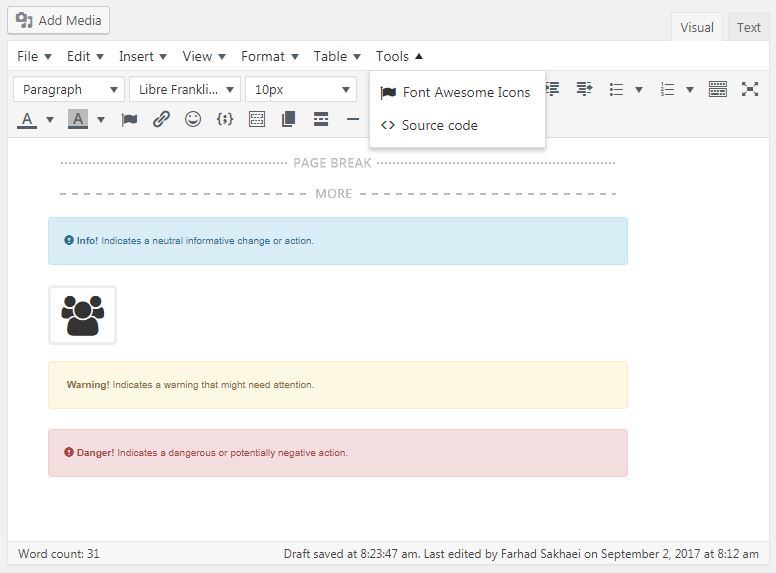Open the Table menu
This screenshot has width=776, height=573.
pos(337,56)
